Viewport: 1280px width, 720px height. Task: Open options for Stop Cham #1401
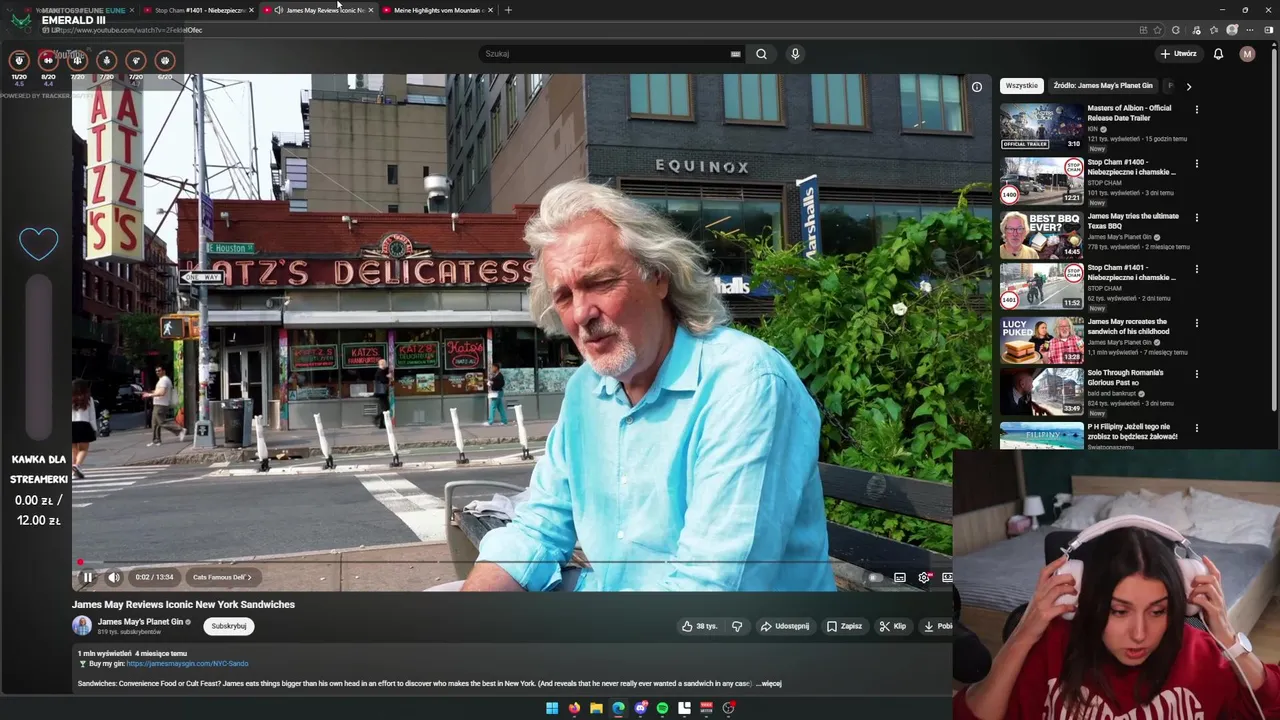[x=1197, y=269]
